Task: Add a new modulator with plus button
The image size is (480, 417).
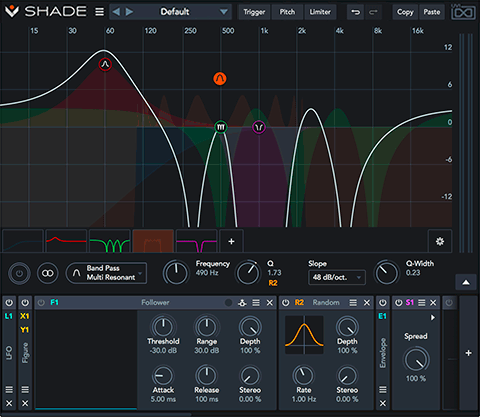Action: [x=468, y=353]
